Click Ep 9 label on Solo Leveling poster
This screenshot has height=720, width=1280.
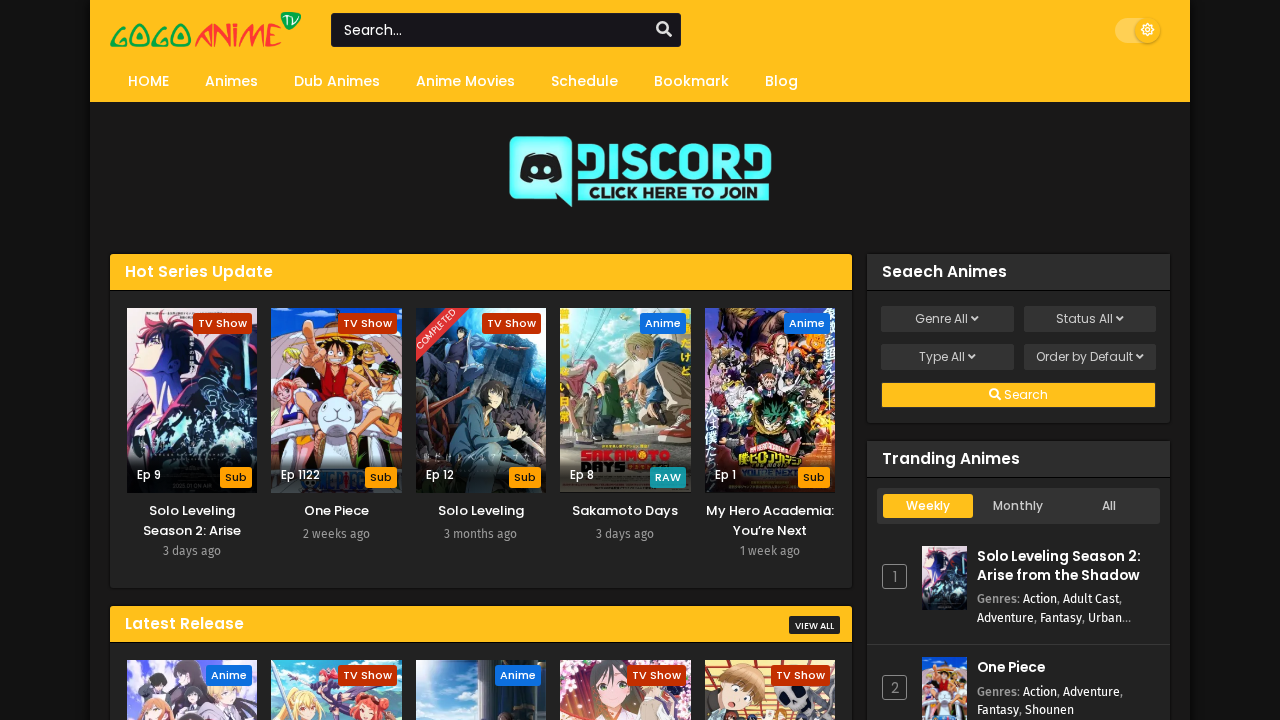(x=148, y=475)
